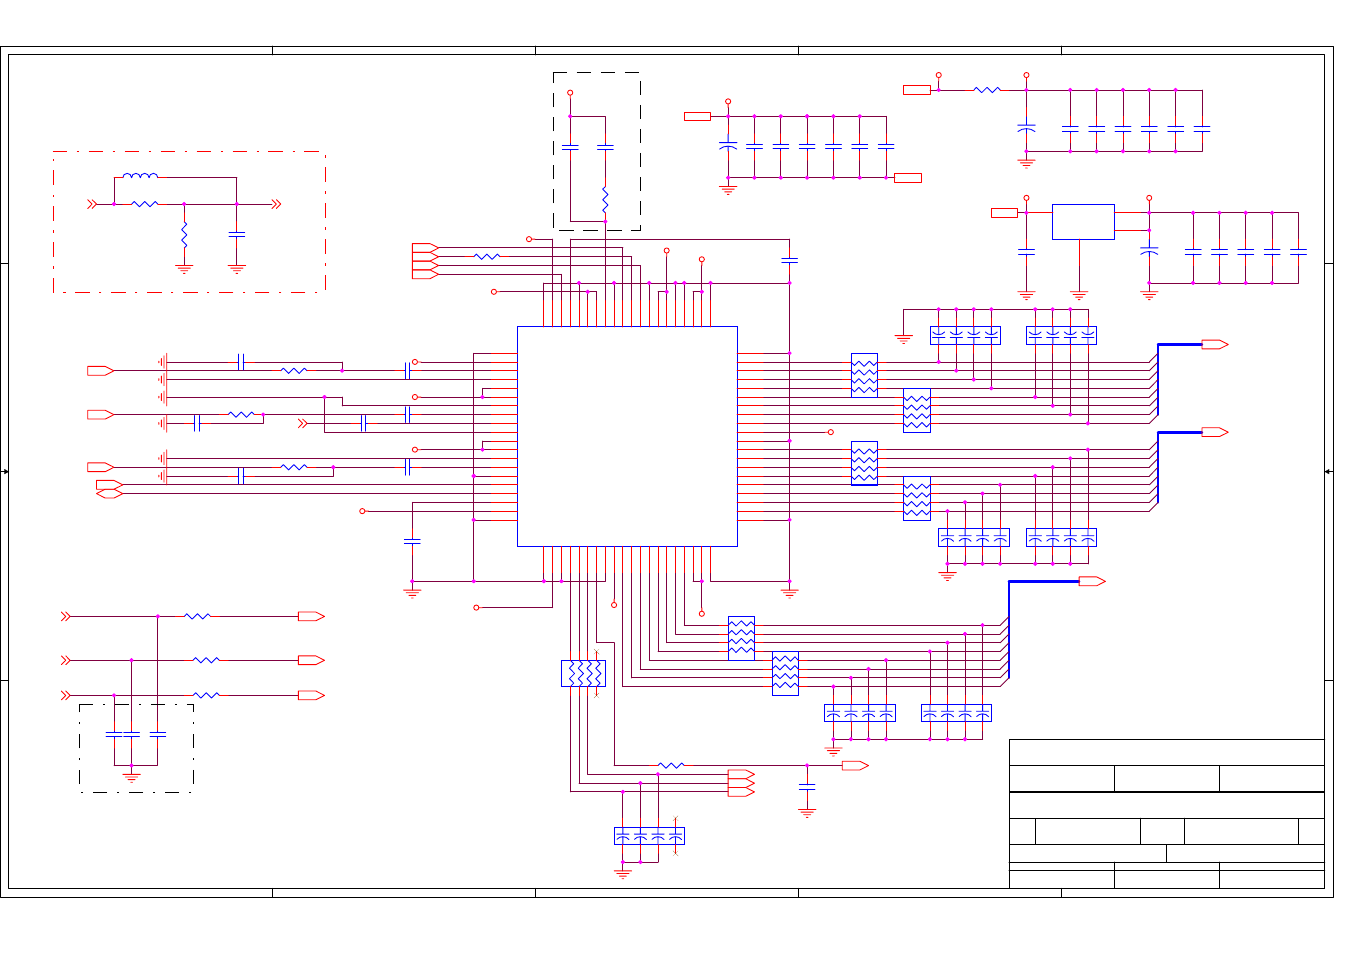Click the title block in the bottom-right corner
Screen dimensions: 1351x954
(1167, 814)
